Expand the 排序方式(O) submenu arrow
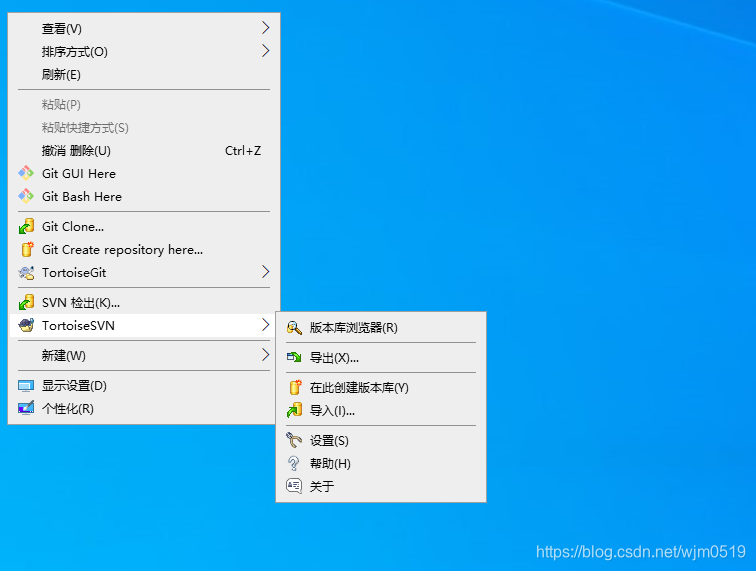Image resolution: width=756 pixels, height=571 pixels. click(x=265, y=51)
